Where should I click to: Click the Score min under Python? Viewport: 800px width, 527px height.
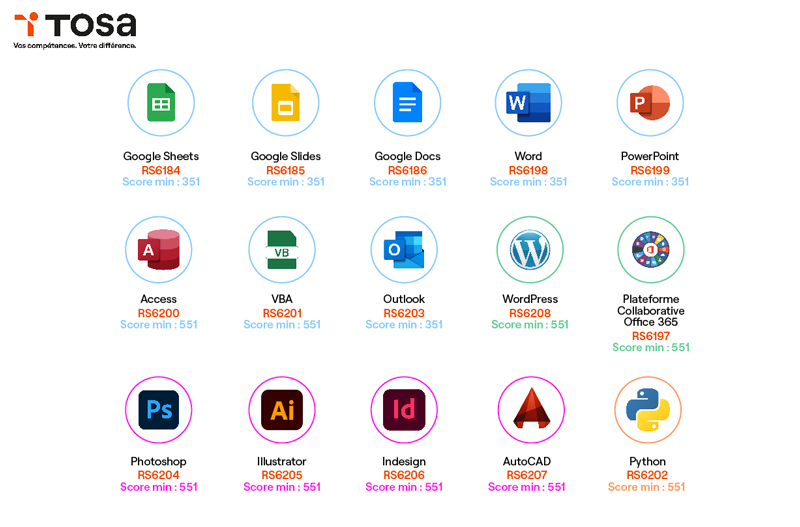click(646, 487)
